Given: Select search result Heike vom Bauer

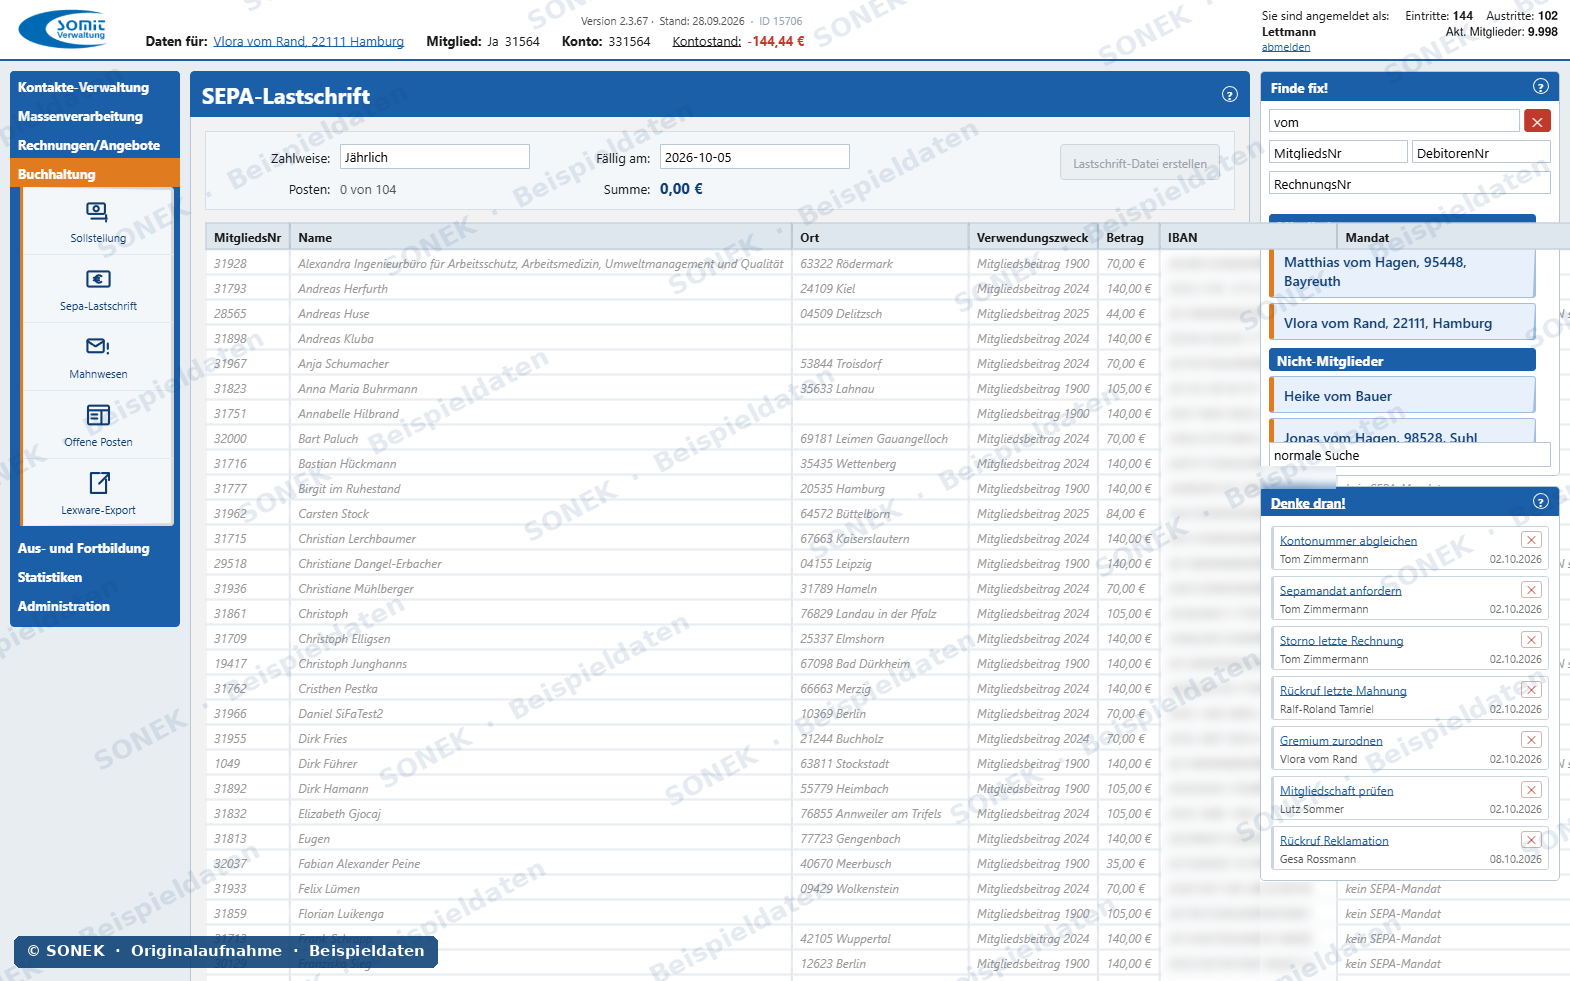Looking at the screenshot, I should pyautogui.click(x=1402, y=396).
